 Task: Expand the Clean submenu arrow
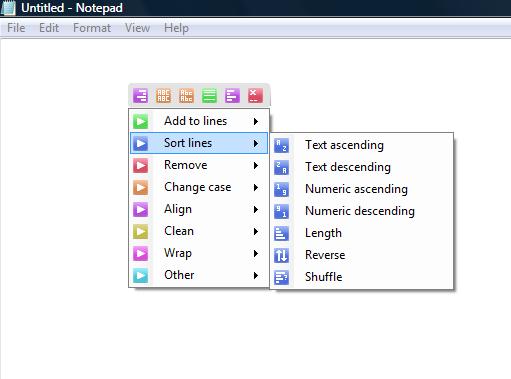click(256, 231)
